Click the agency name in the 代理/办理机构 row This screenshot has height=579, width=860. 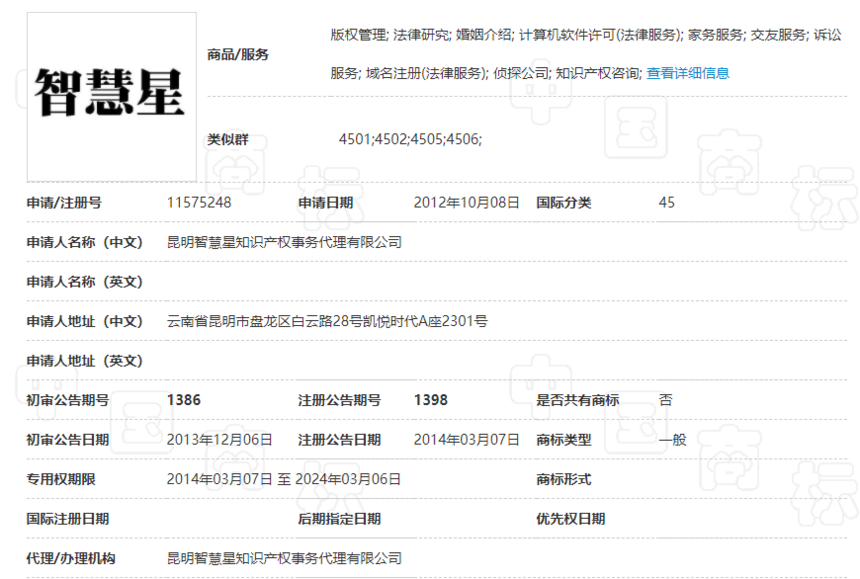pos(284,558)
